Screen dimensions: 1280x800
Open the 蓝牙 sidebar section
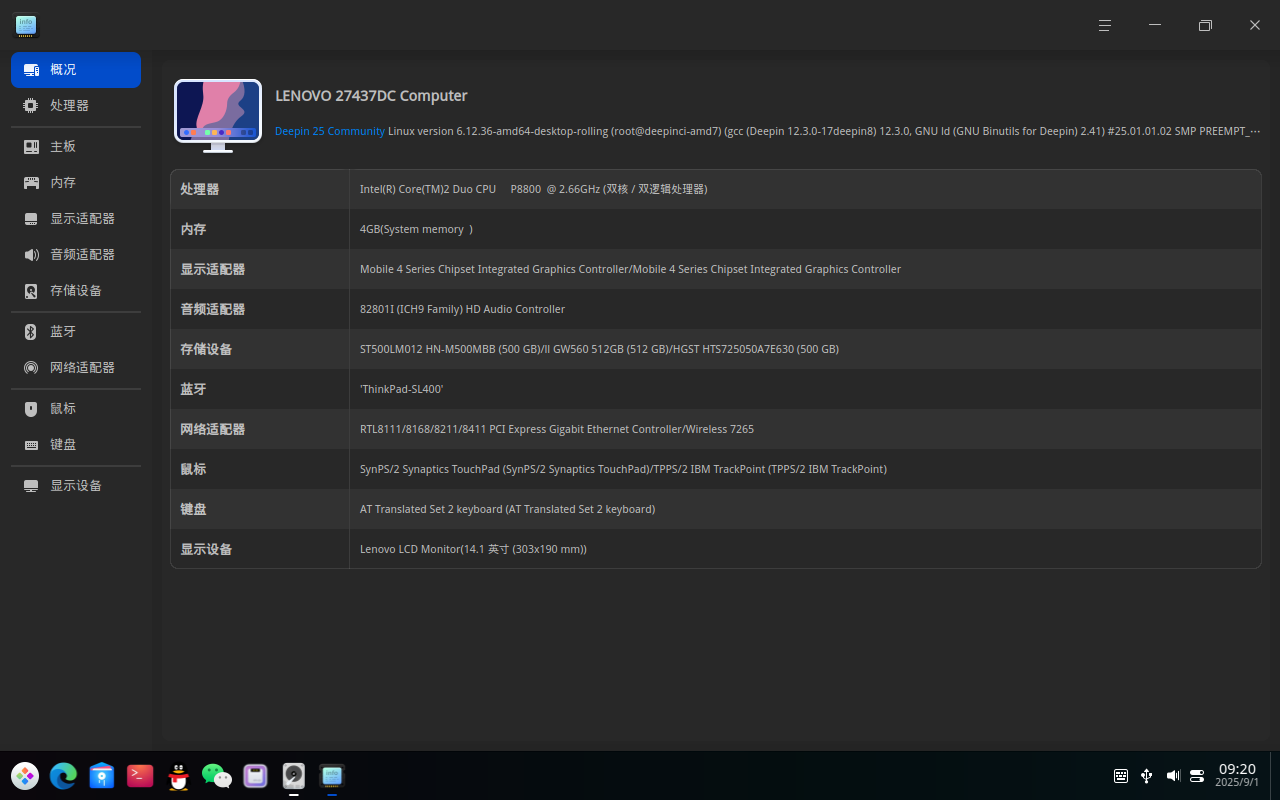pyautogui.click(x=76, y=332)
